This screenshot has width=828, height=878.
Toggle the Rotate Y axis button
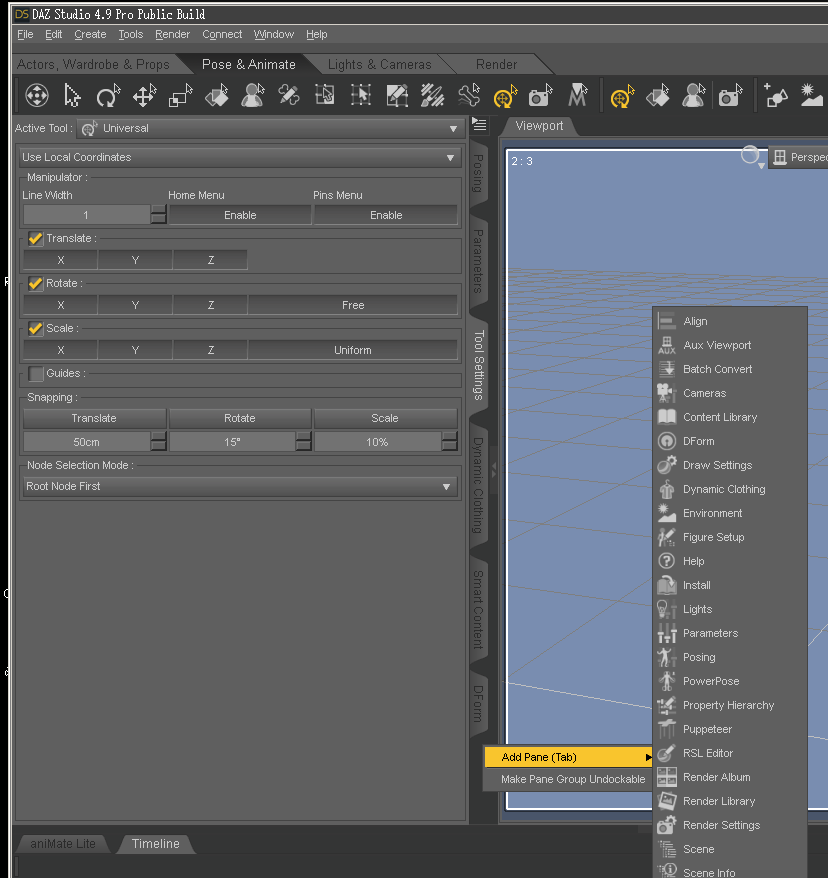pos(135,305)
